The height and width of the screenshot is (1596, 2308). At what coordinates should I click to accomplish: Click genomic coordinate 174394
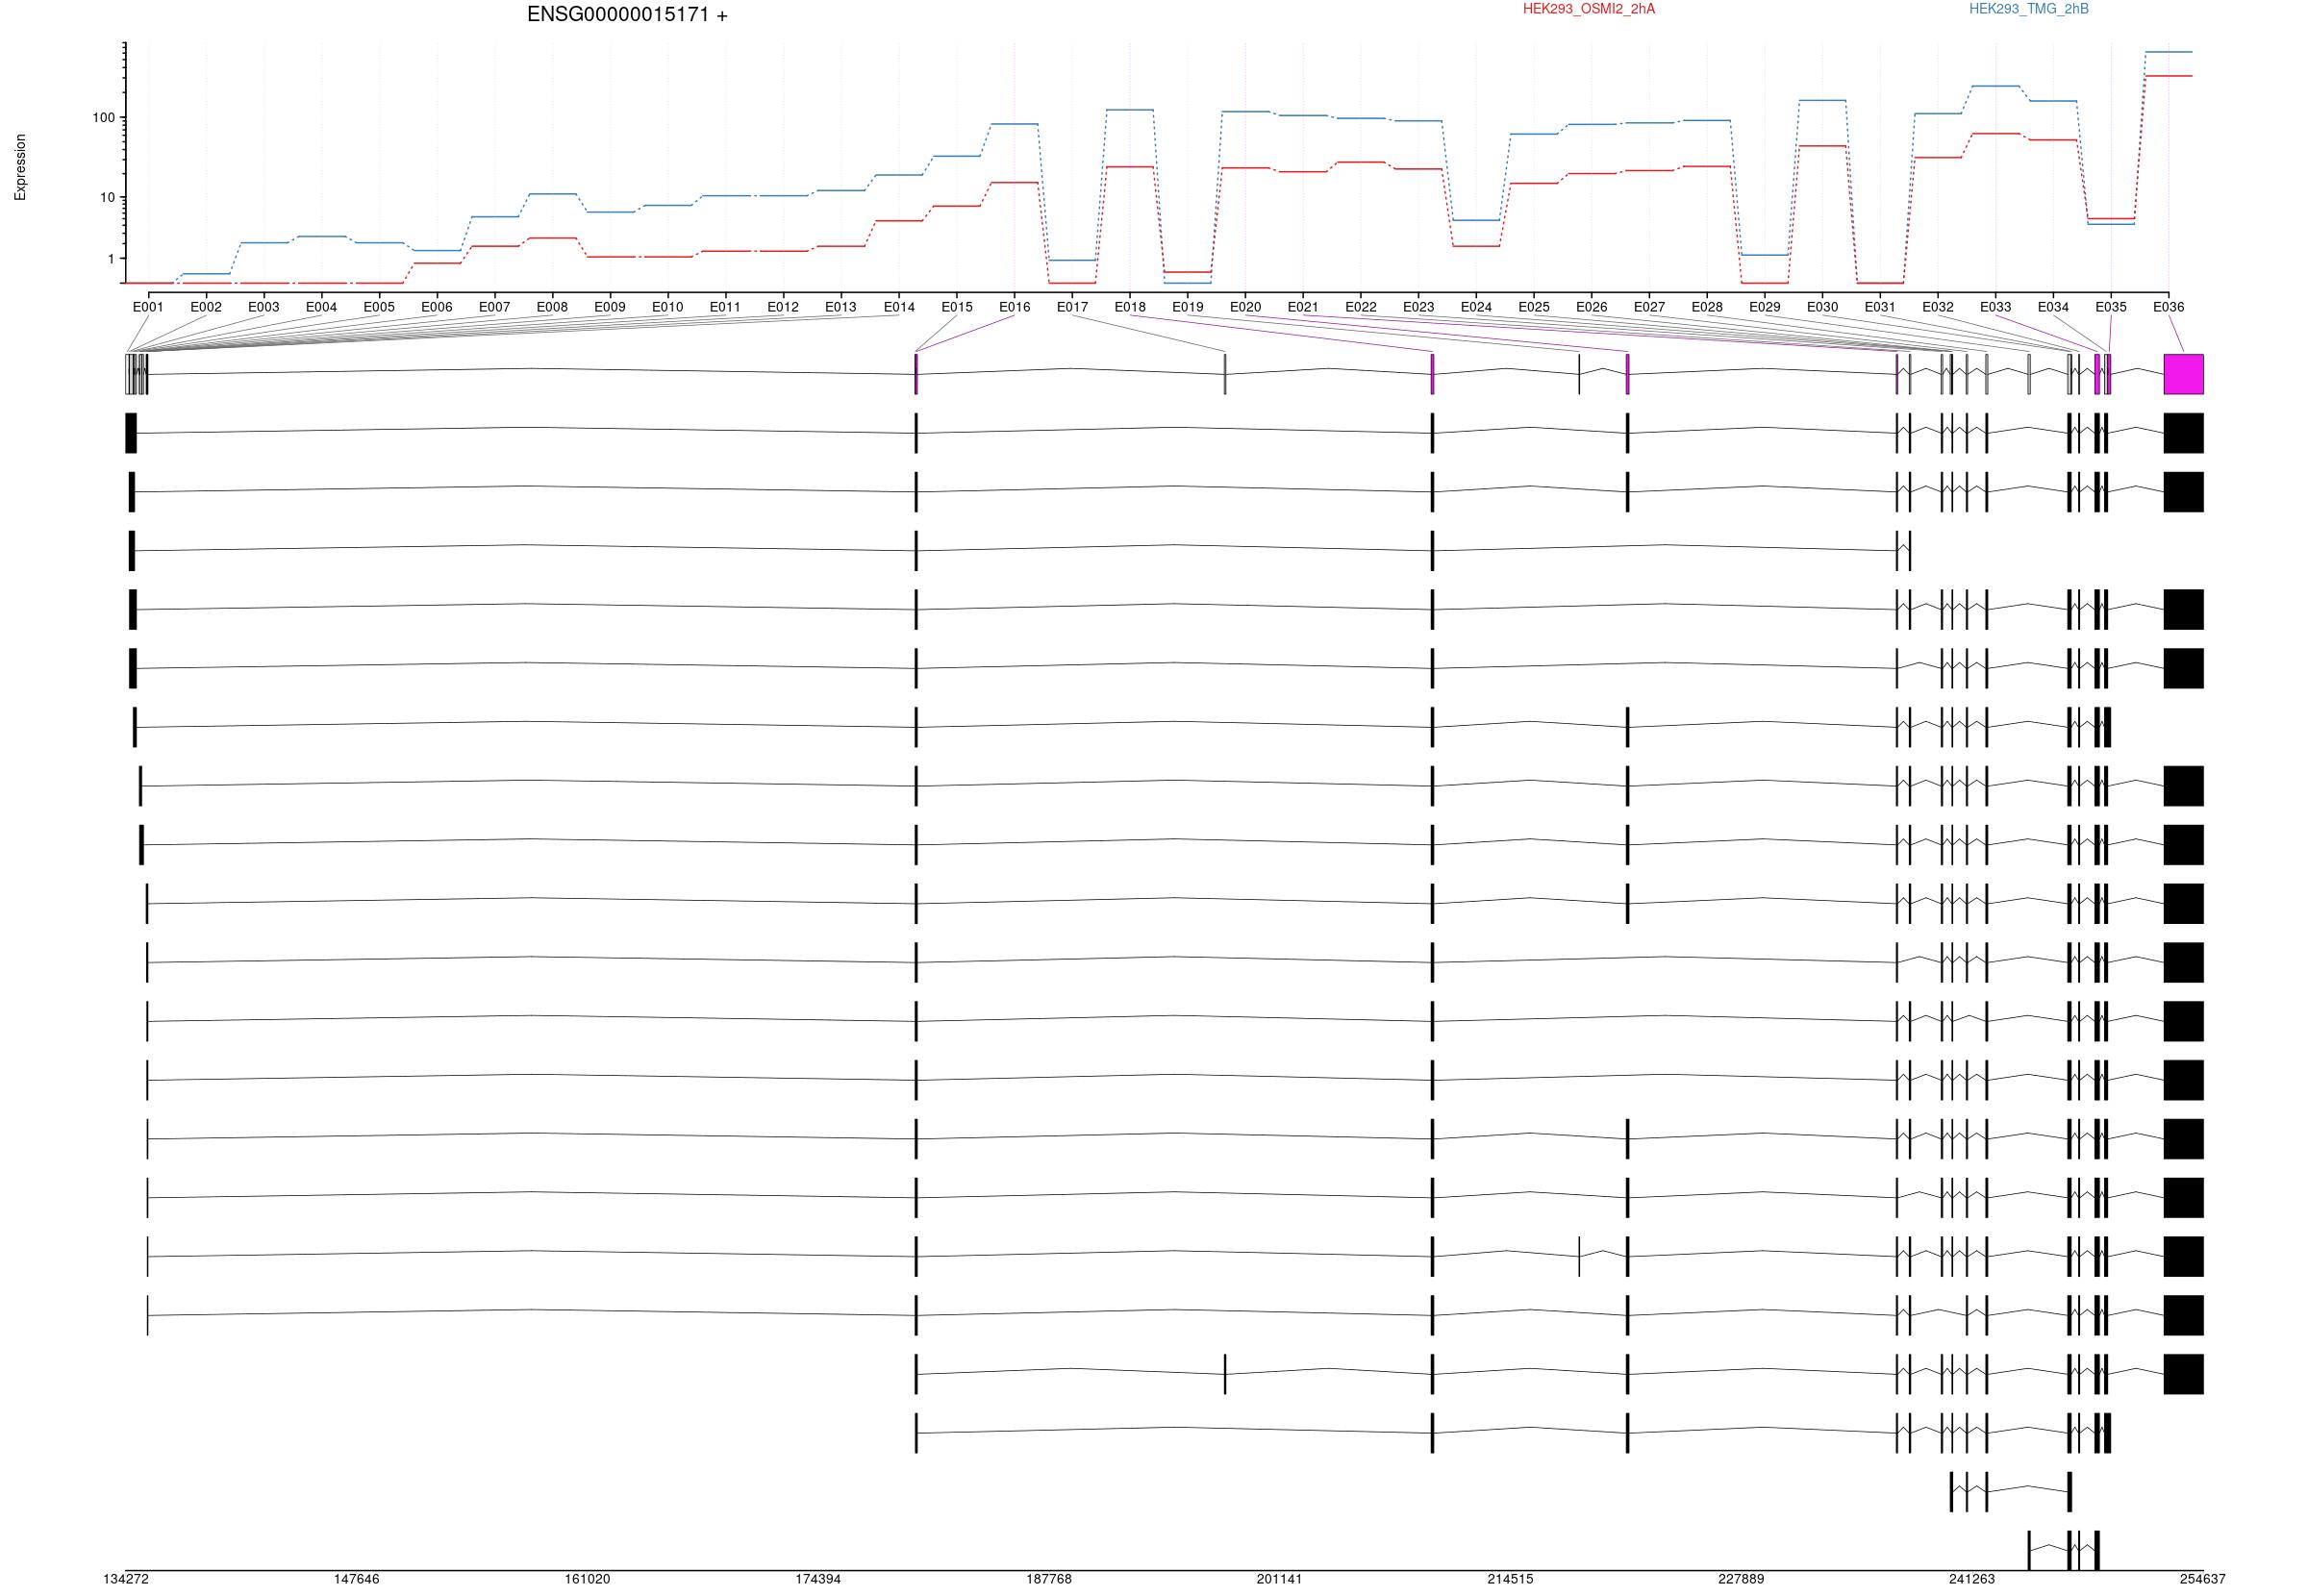[x=818, y=1579]
